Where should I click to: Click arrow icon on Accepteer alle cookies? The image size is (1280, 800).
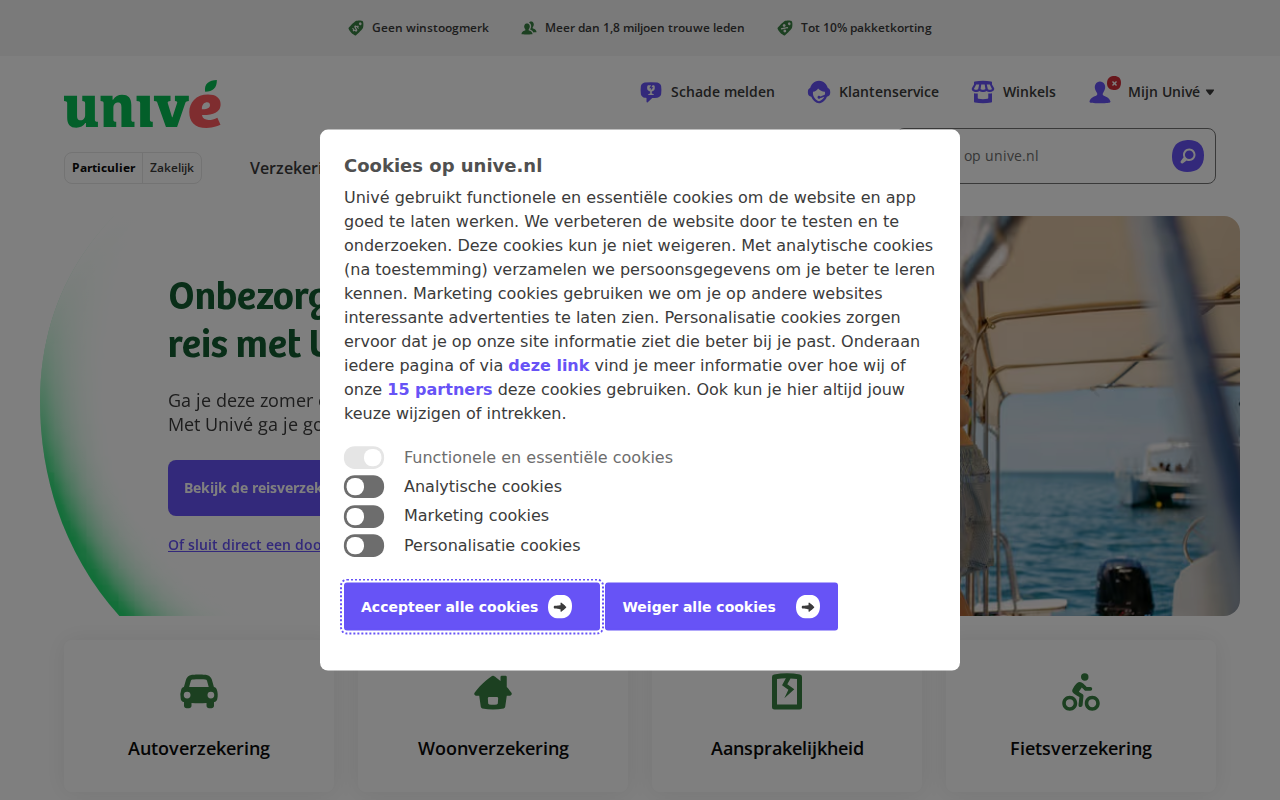coord(560,607)
